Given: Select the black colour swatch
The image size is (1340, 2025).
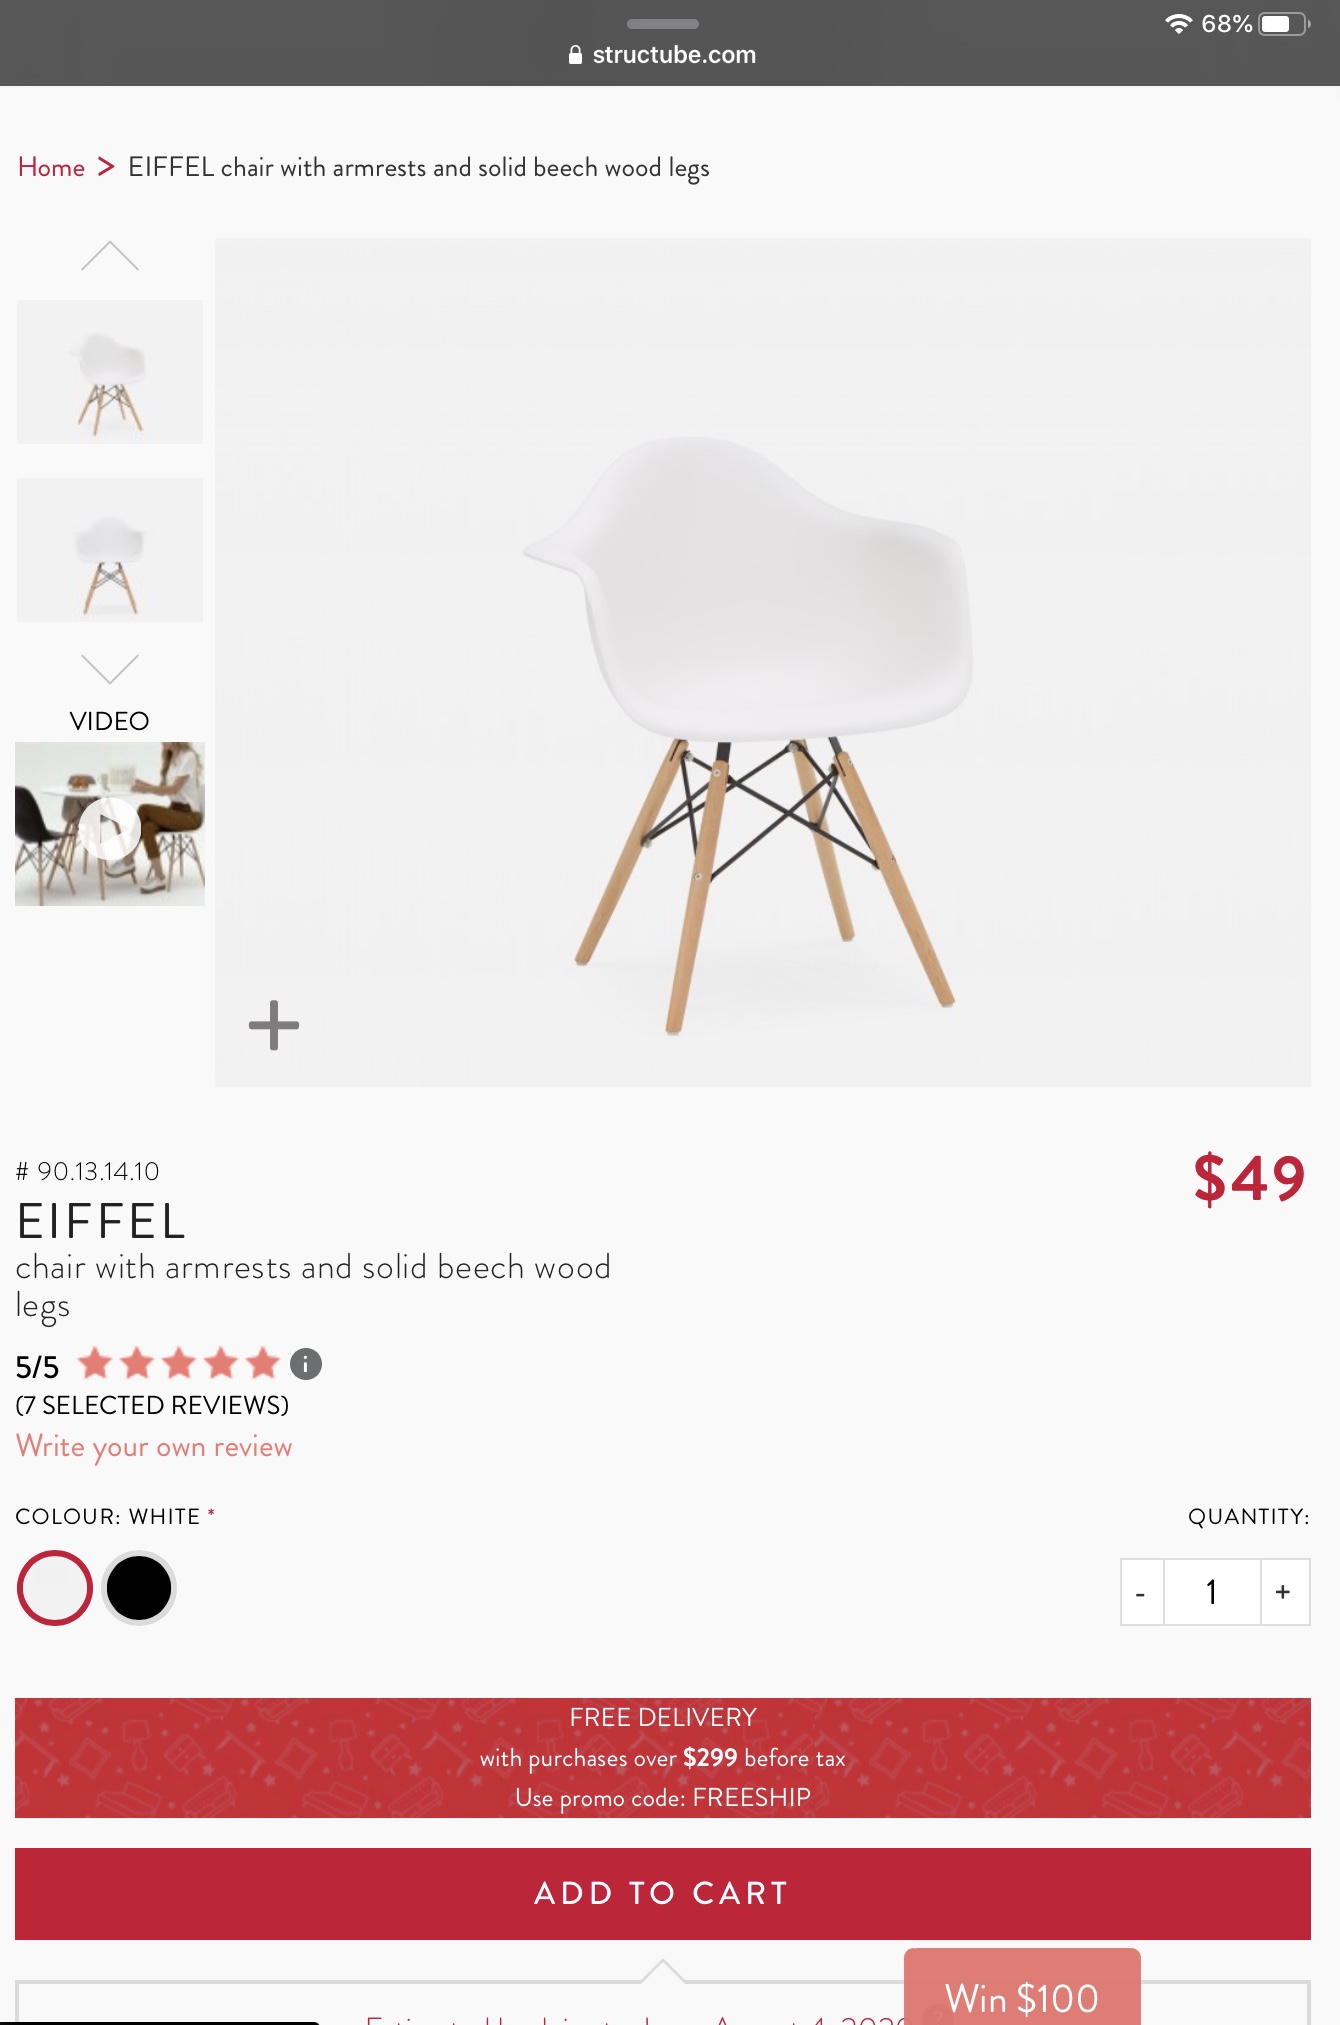Looking at the screenshot, I should (139, 1588).
